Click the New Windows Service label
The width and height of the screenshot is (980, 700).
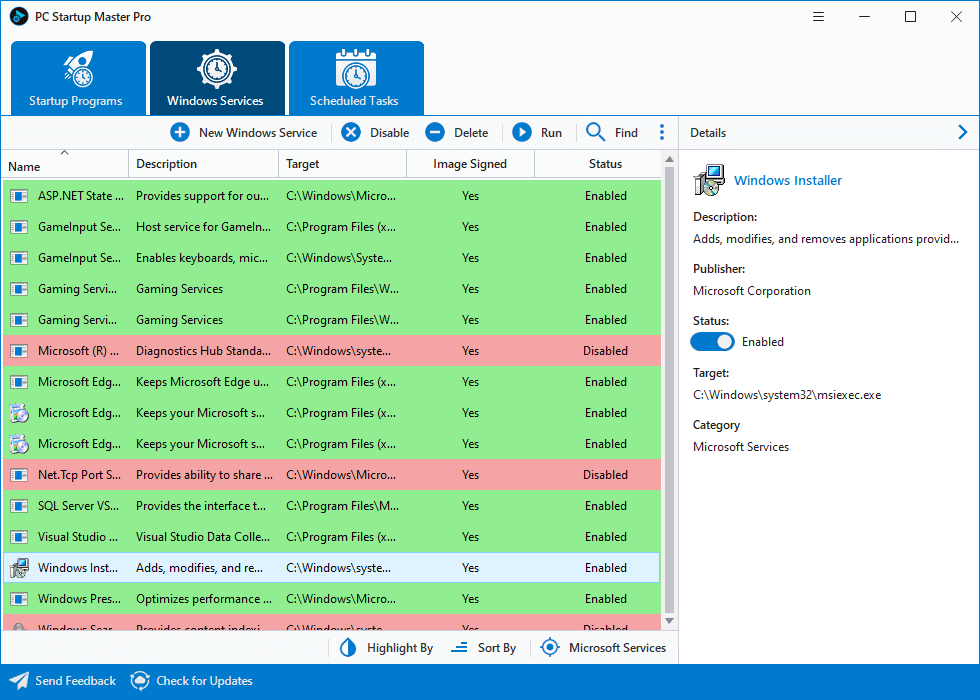[x=258, y=133]
